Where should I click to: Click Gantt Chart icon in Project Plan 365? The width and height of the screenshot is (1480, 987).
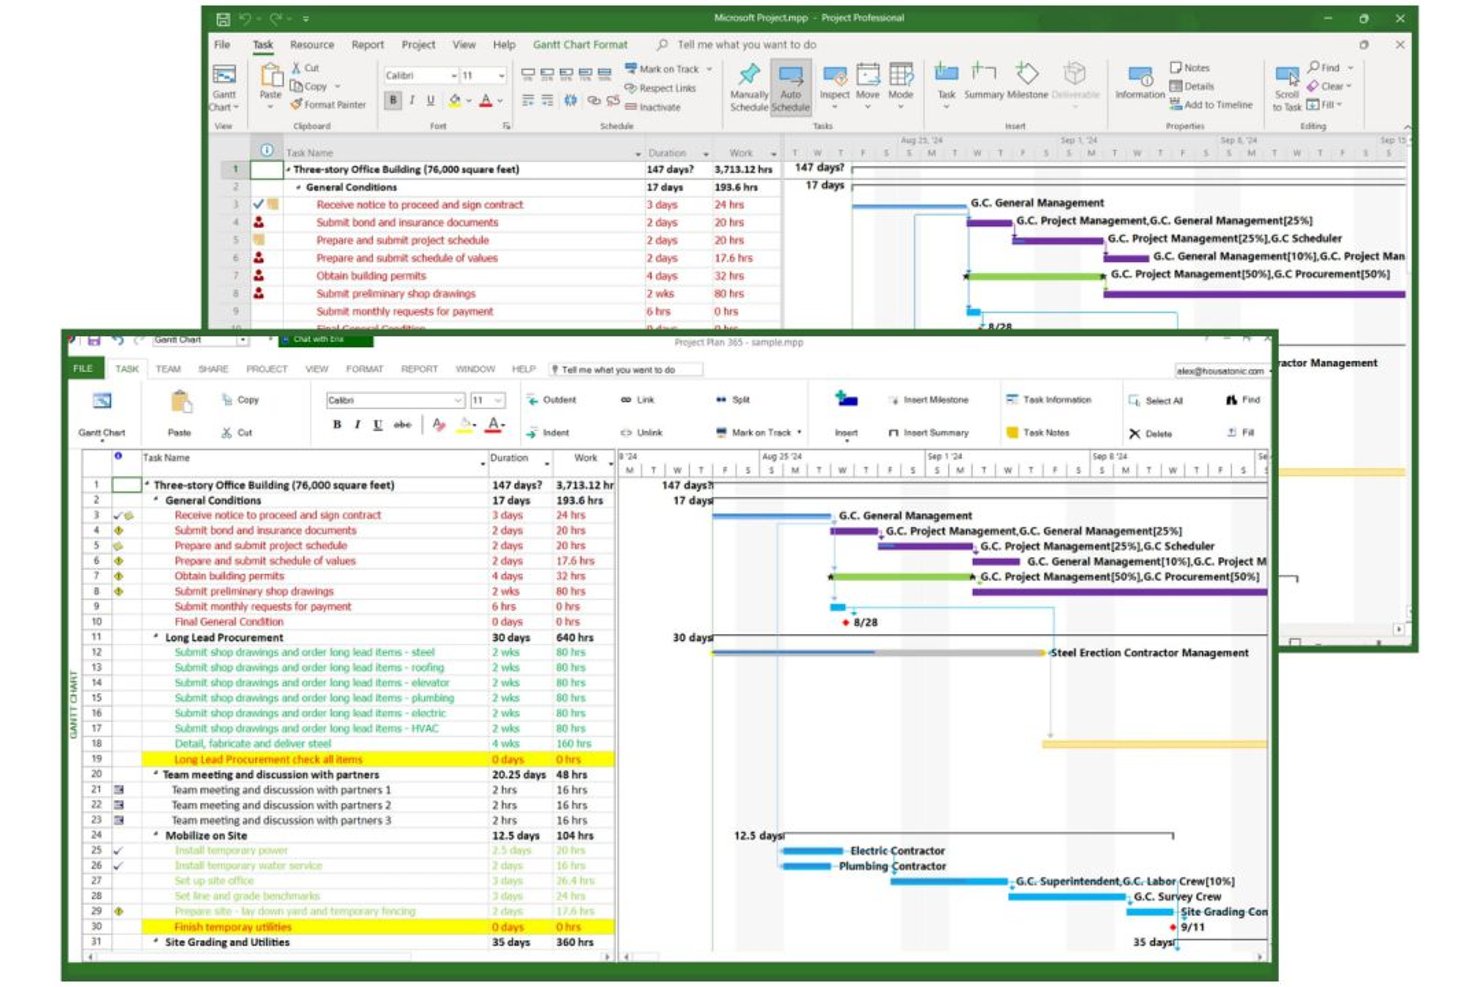point(101,402)
